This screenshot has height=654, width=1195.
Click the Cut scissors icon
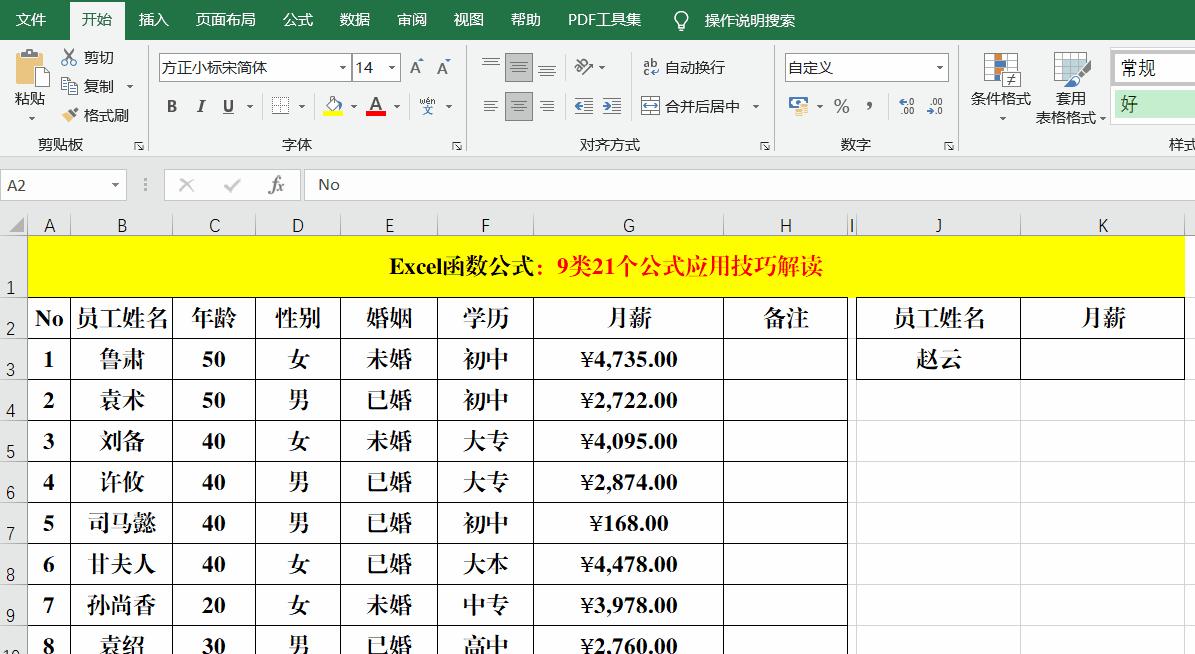tap(69, 57)
